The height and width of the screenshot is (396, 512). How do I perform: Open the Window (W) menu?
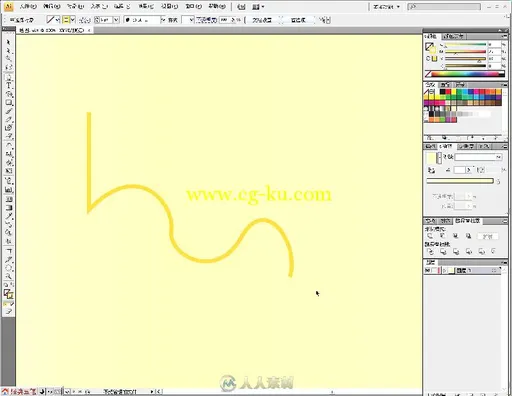coord(194,6)
